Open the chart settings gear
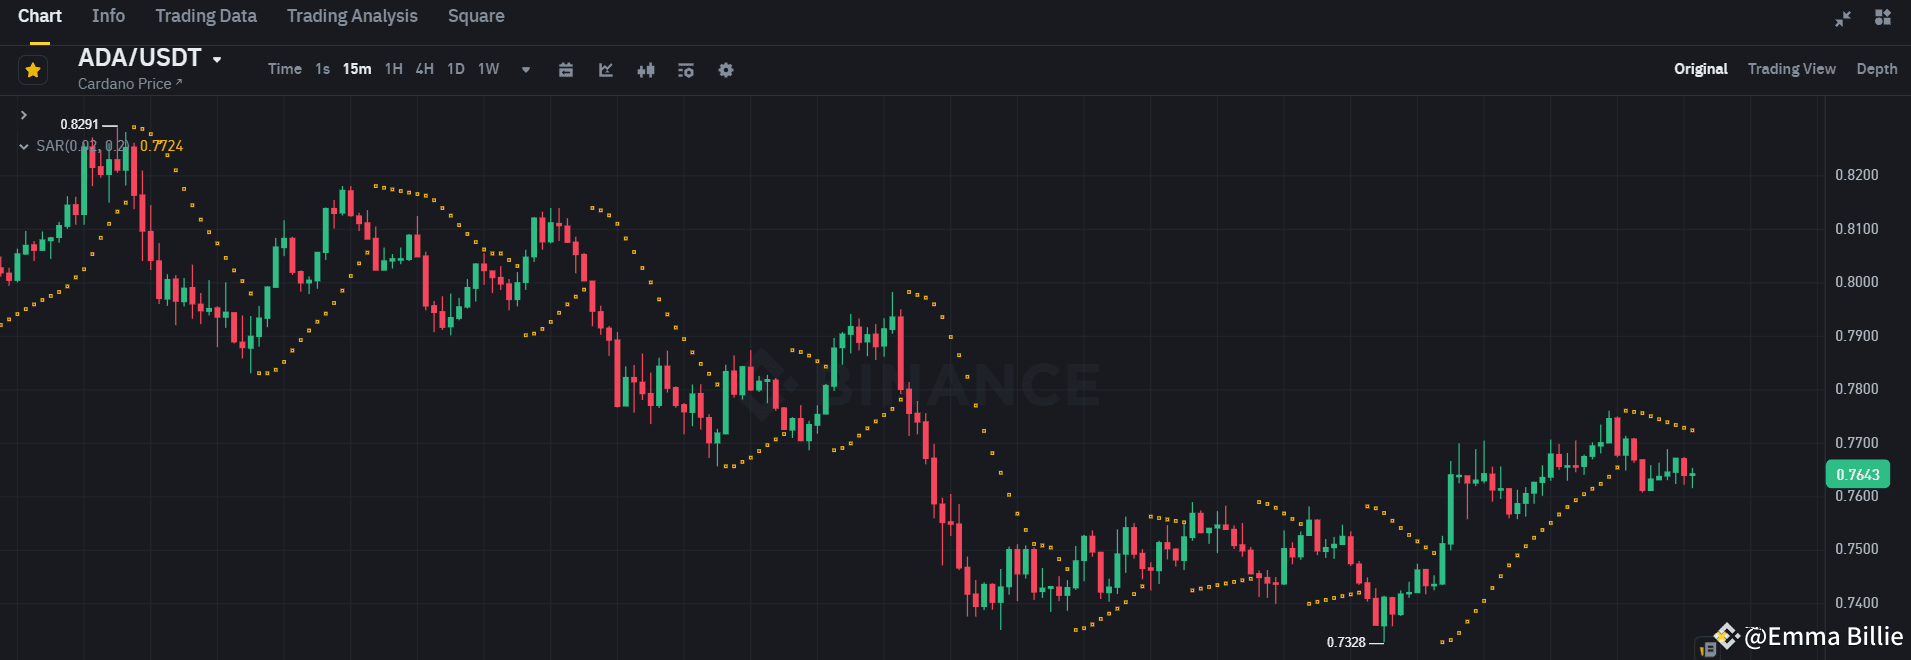This screenshot has height=660, width=1911. click(x=725, y=70)
